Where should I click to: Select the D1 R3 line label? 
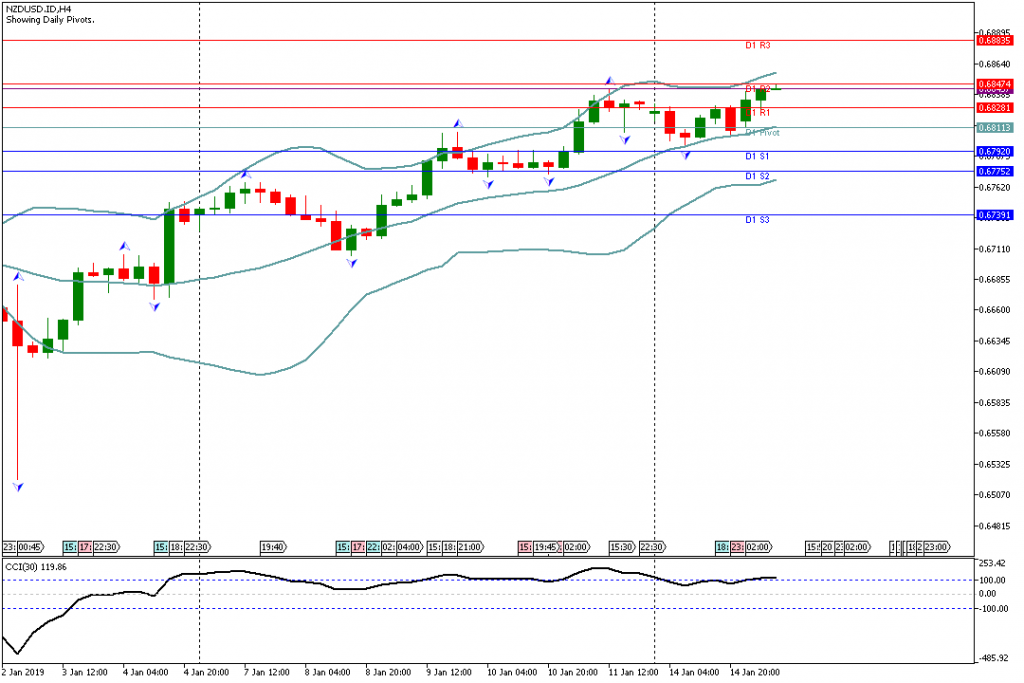coord(757,46)
